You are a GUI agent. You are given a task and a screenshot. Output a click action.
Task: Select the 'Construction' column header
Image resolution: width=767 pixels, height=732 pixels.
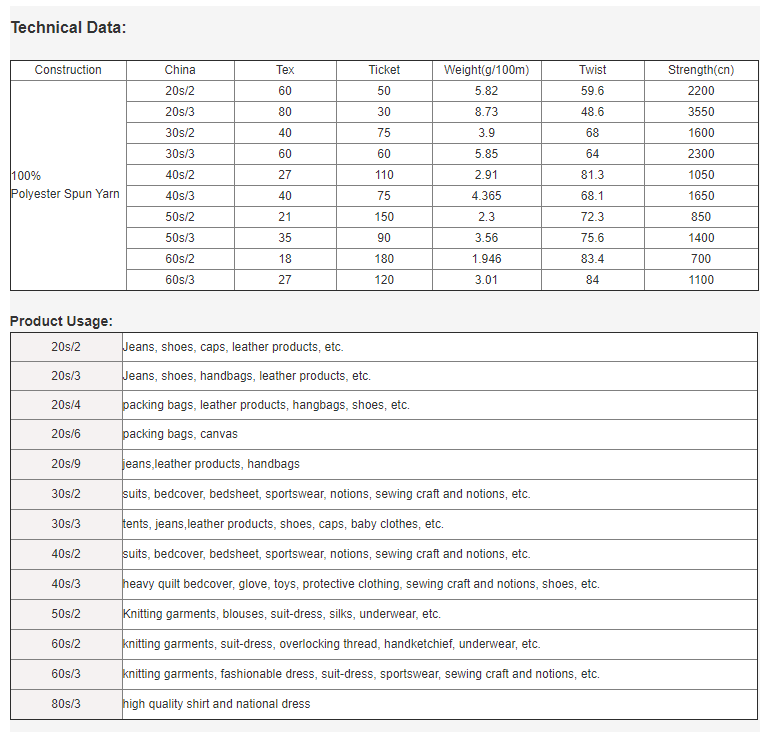pos(68,70)
